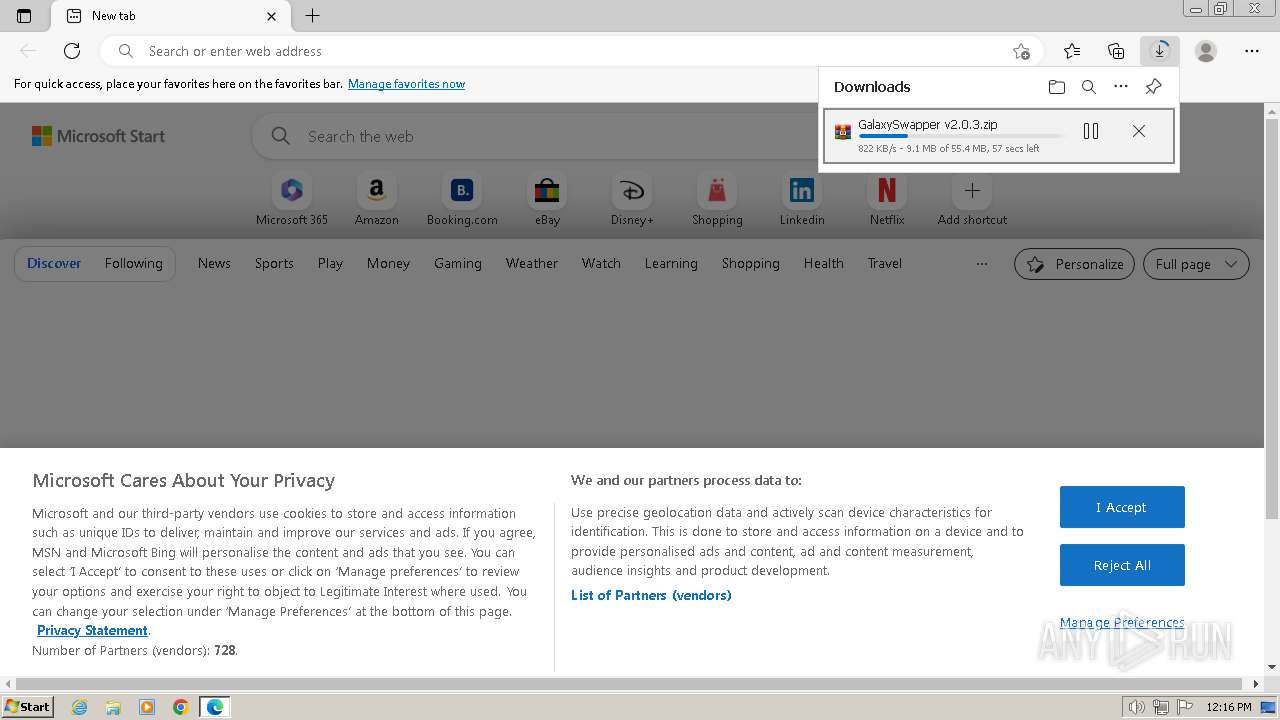Screen dimensions: 1280x720
Task: Open the Learning category
Action: tap(671, 263)
